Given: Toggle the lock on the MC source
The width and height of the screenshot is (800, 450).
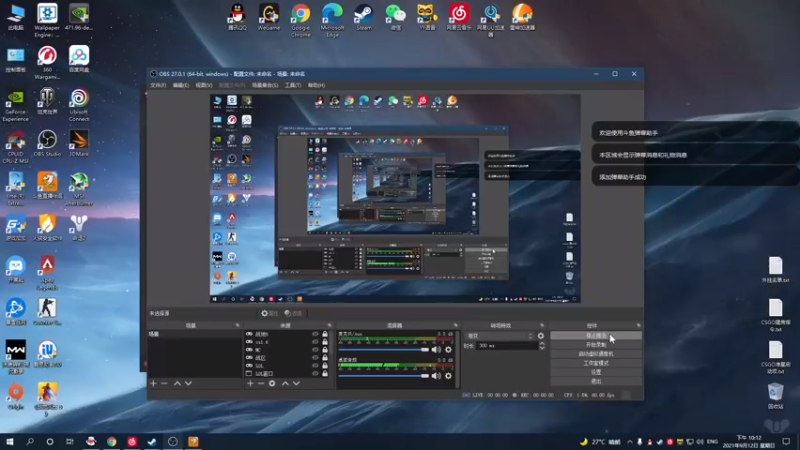Looking at the screenshot, I should (x=325, y=350).
